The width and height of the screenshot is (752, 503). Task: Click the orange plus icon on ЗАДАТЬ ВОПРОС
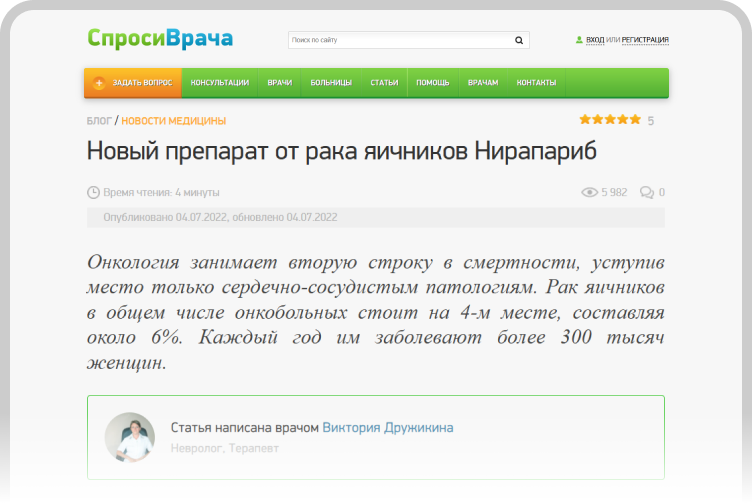[99, 83]
